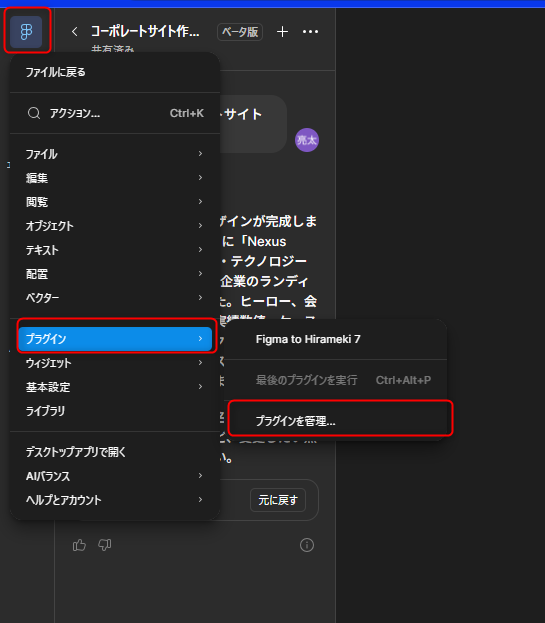Expand the テキスト submenu
This screenshot has width=545, height=623.
(x=115, y=250)
